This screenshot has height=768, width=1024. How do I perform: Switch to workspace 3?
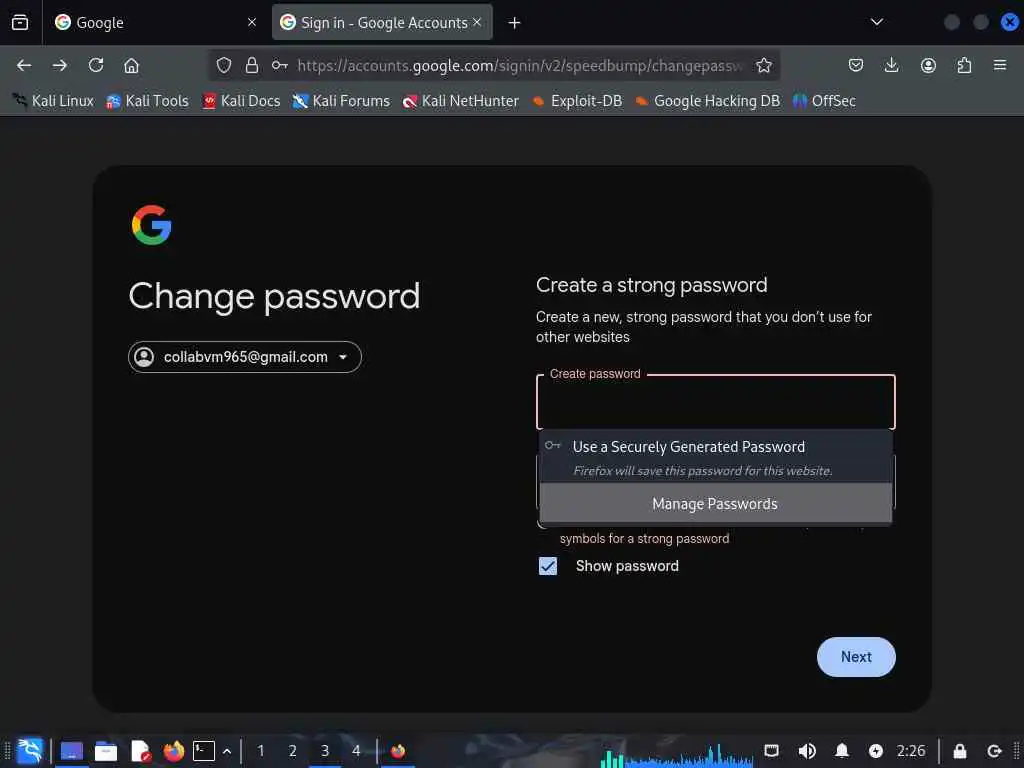325,751
